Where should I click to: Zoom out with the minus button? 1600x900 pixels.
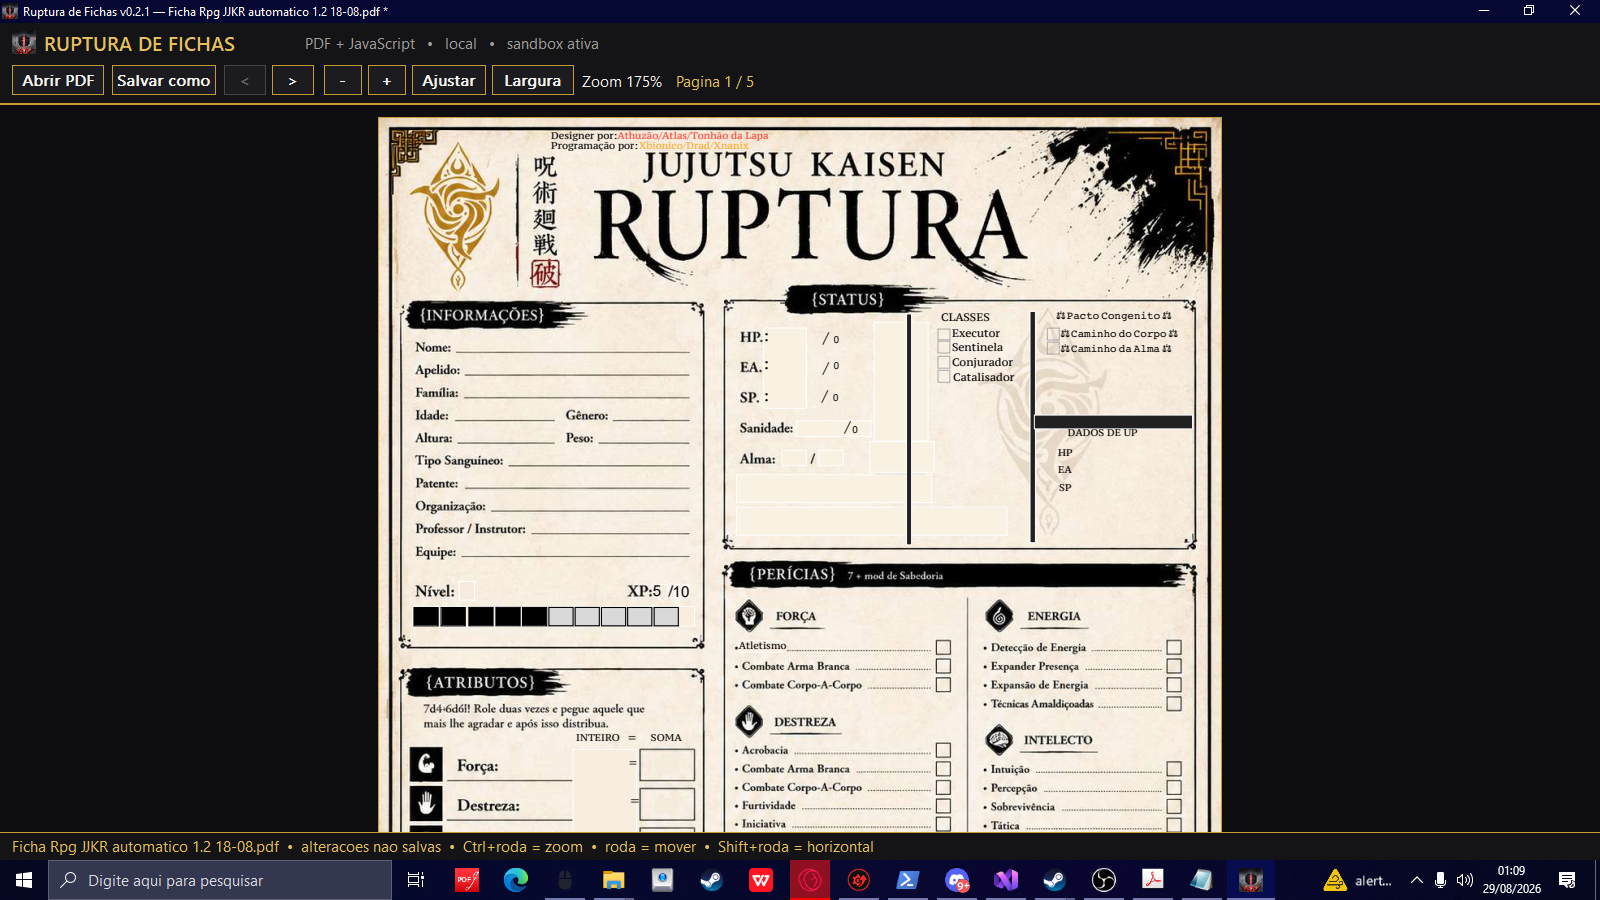click(x=343, y=80)
